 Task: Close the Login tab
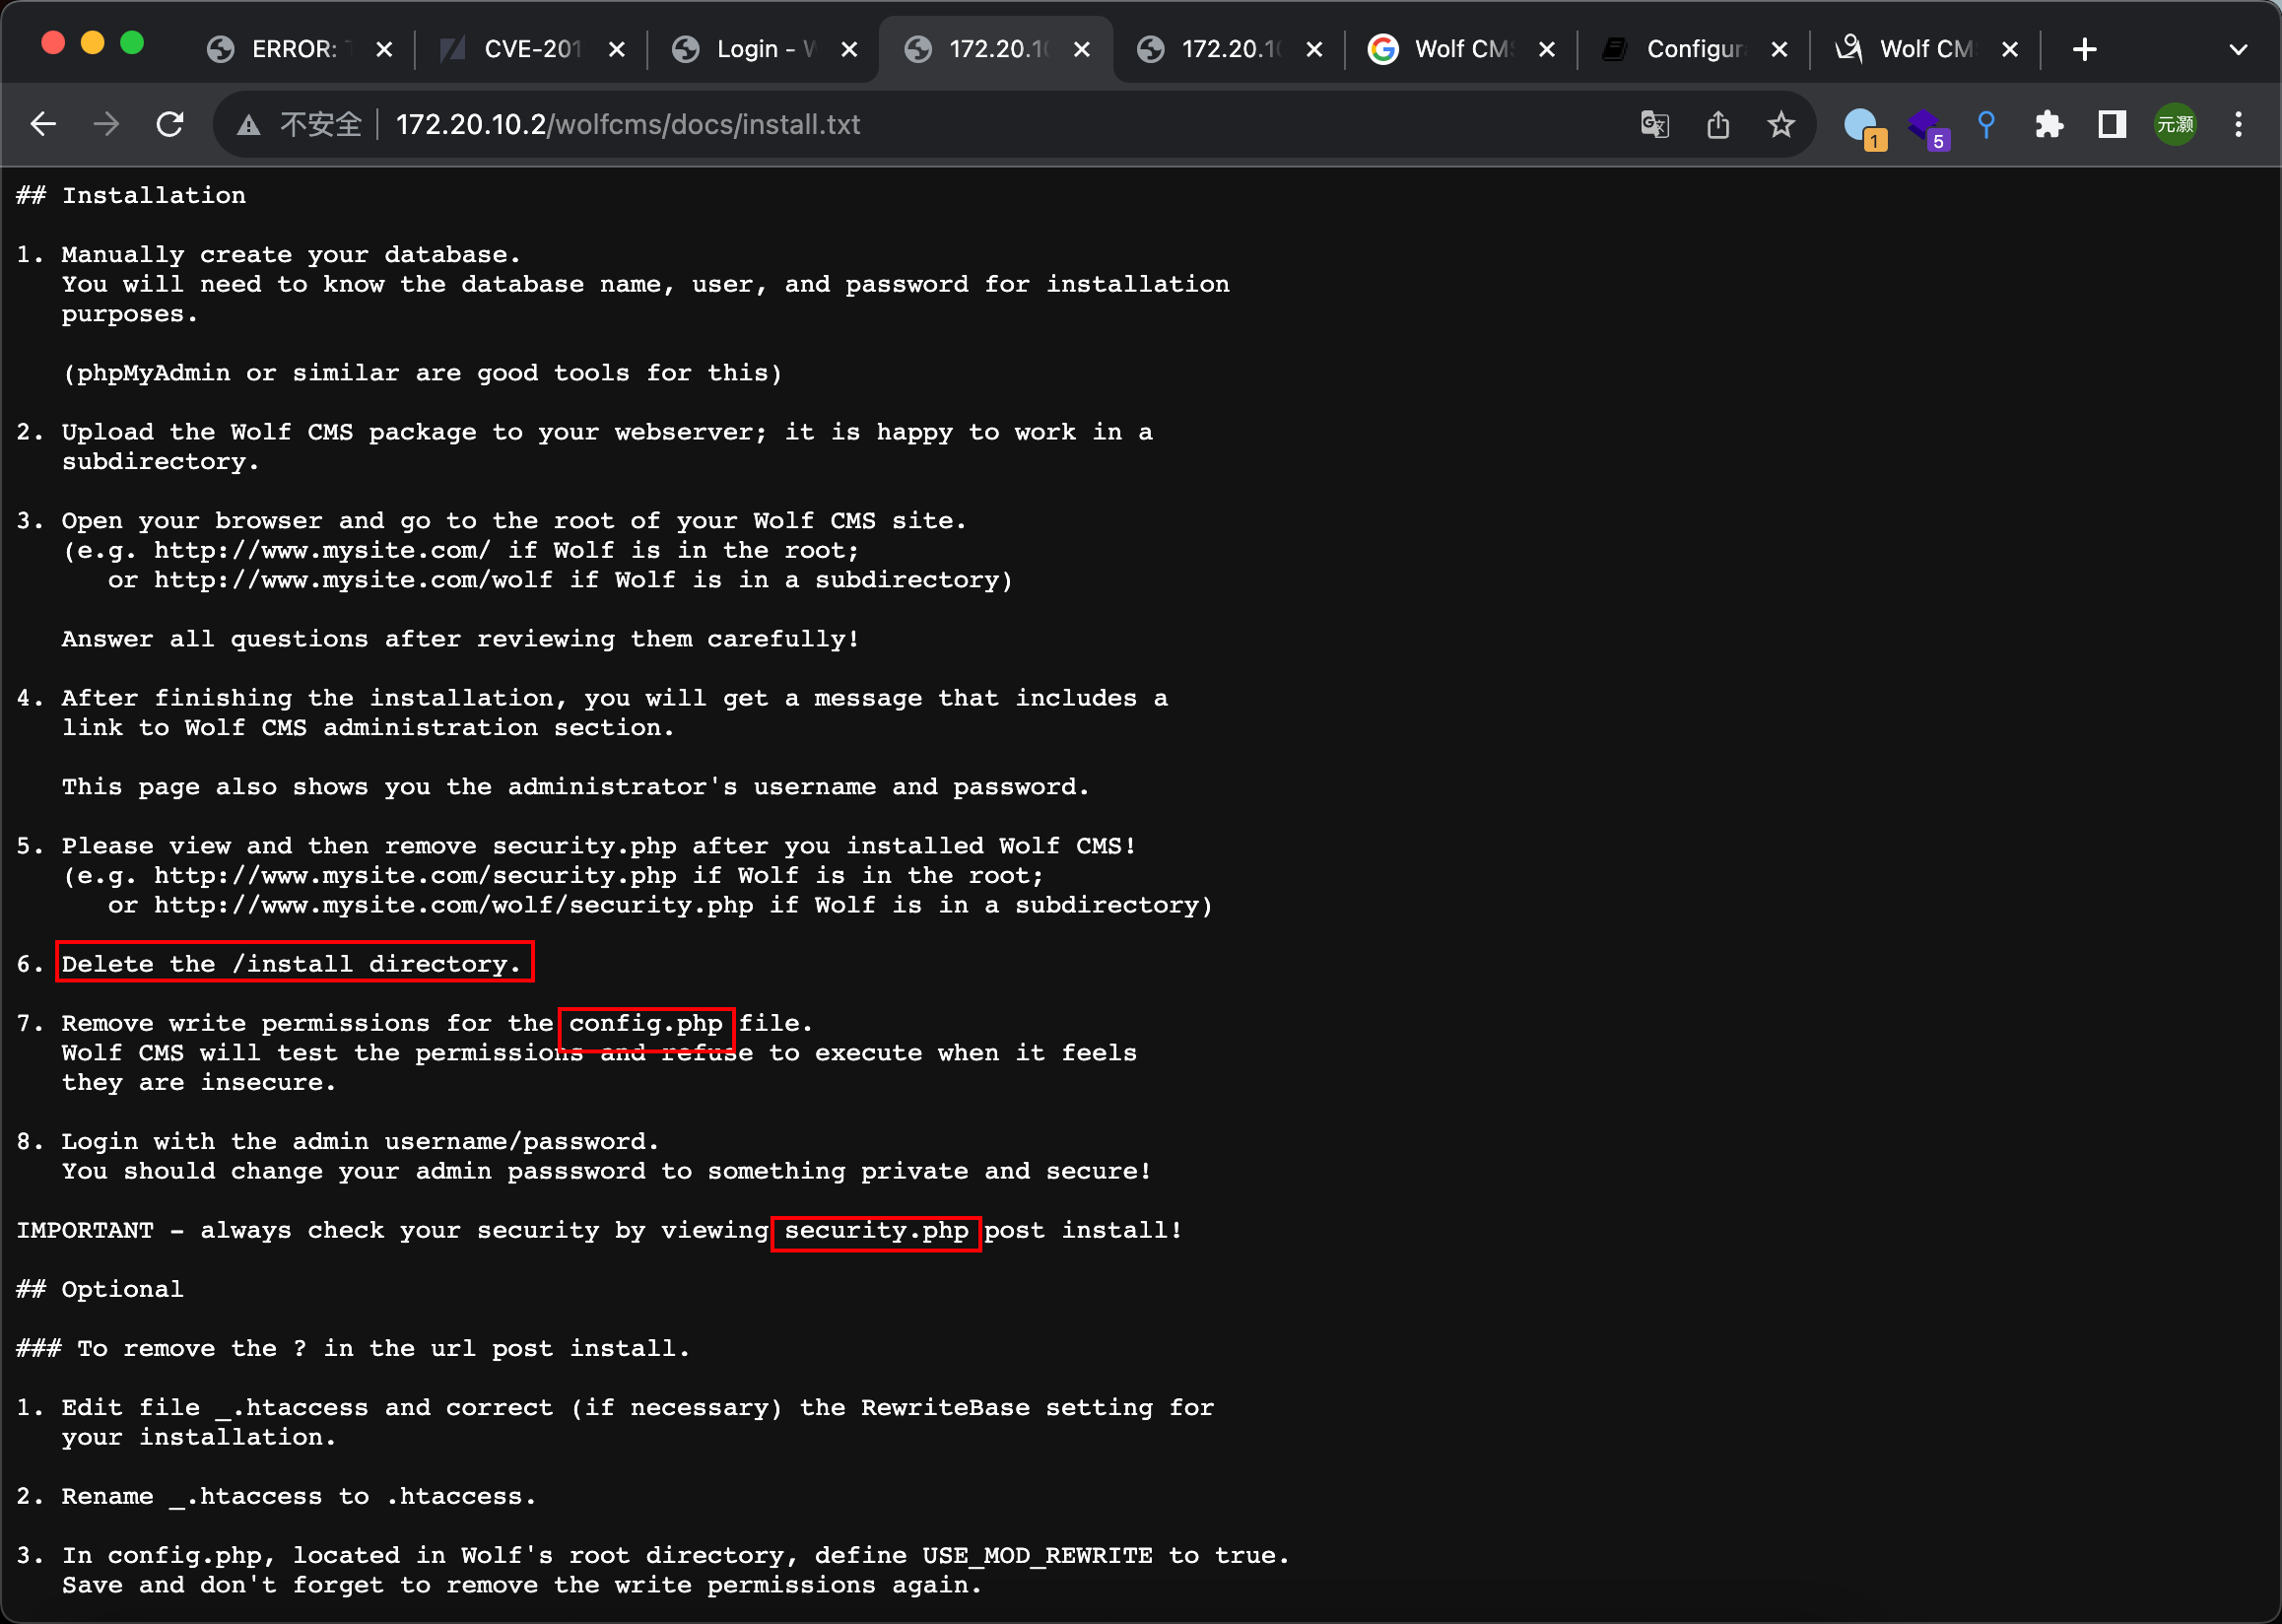(x=849, y=49)
